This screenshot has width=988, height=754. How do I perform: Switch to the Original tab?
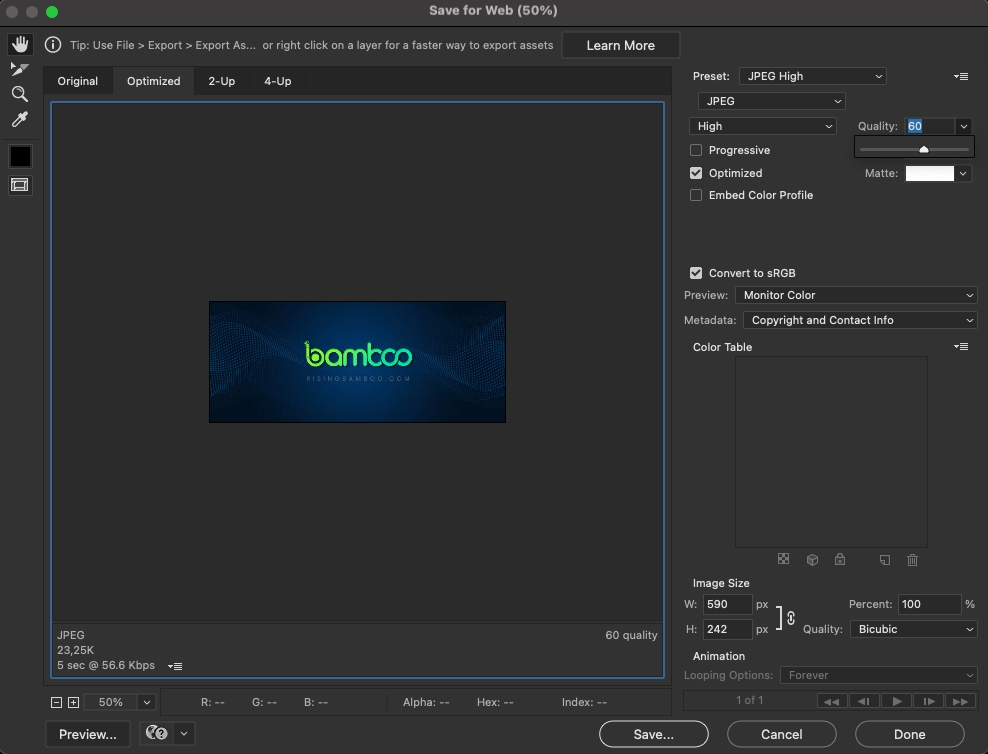point(77,81)
